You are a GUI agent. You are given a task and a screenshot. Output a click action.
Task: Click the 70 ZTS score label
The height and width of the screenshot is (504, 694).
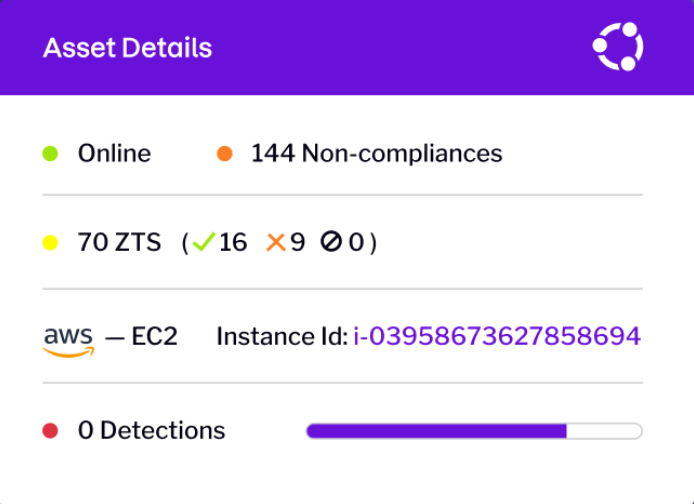(x=120, y=242)
